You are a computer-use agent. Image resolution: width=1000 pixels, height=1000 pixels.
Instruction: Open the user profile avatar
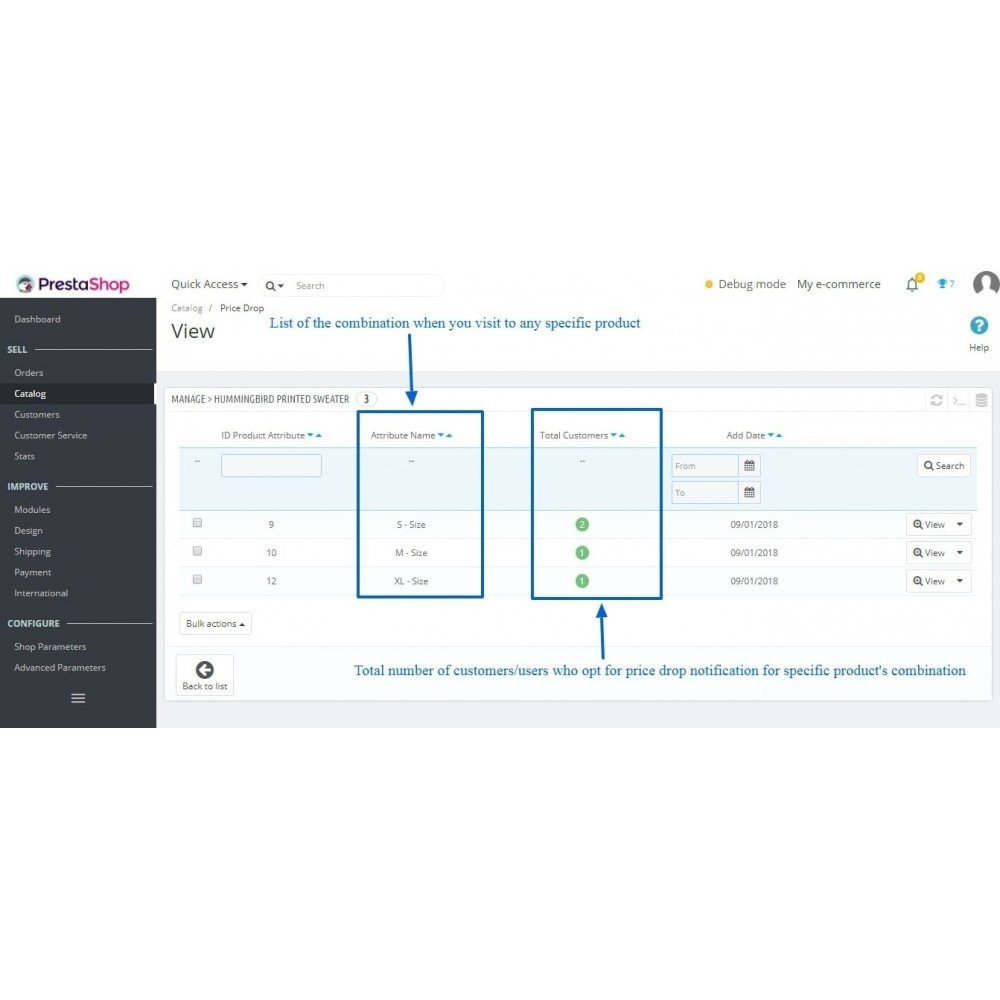986,283
